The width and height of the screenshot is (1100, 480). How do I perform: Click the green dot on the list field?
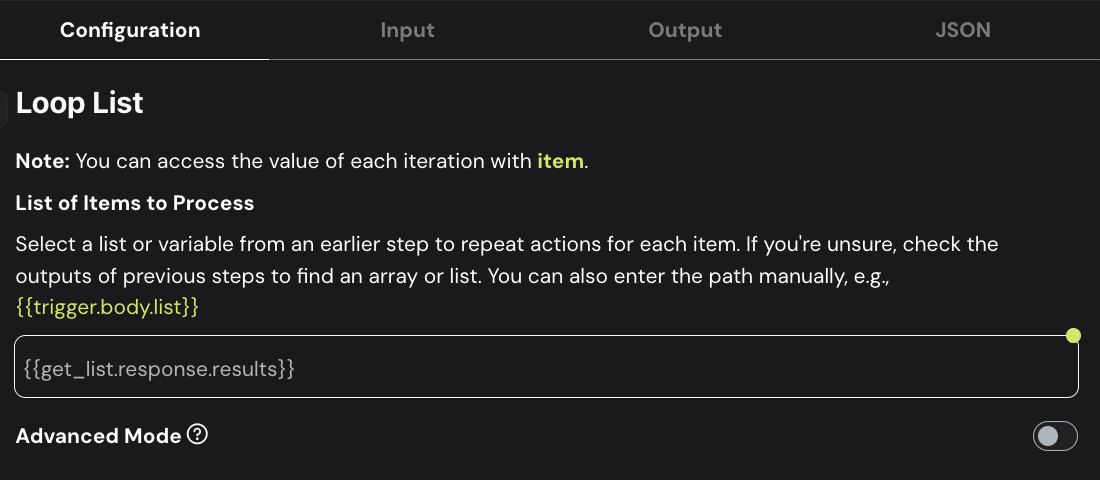(1073, 336)
